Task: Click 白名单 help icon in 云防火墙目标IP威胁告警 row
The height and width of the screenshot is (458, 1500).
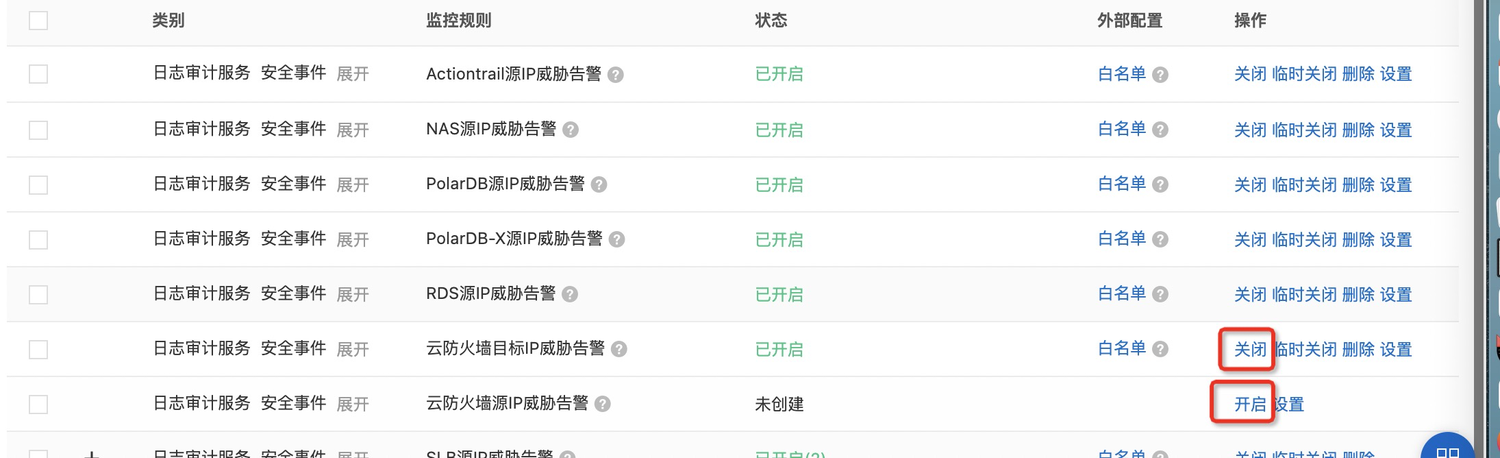Action: (1160, 350)
